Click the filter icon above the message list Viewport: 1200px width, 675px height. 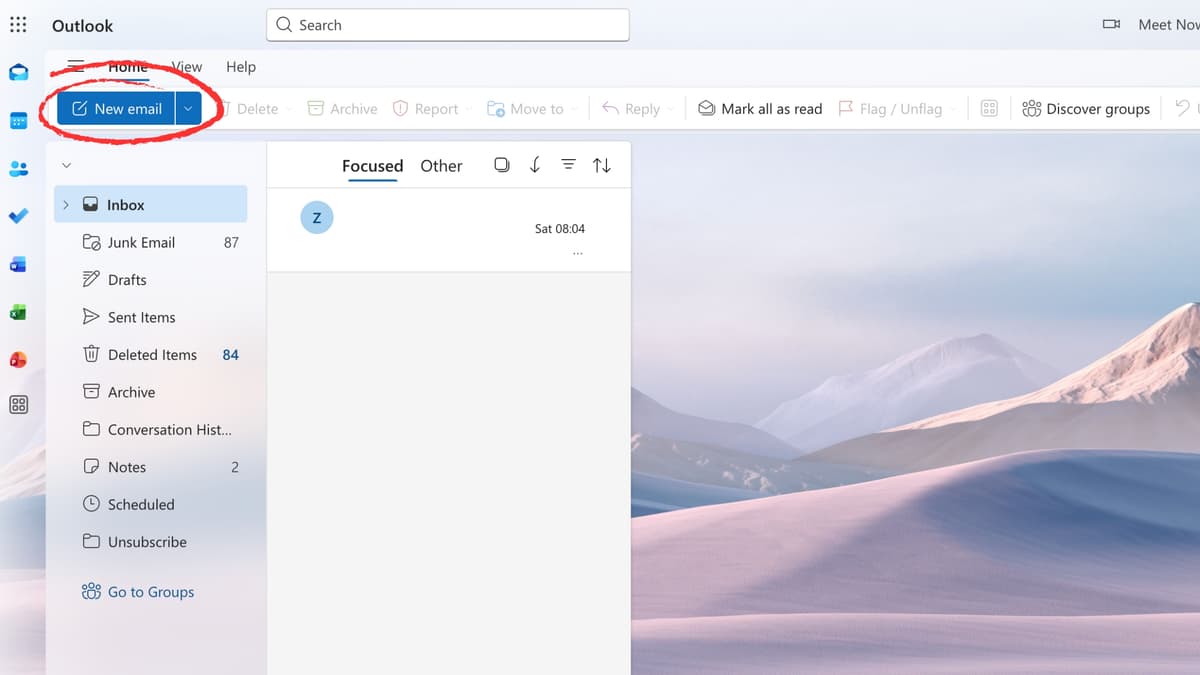[568, 165]
